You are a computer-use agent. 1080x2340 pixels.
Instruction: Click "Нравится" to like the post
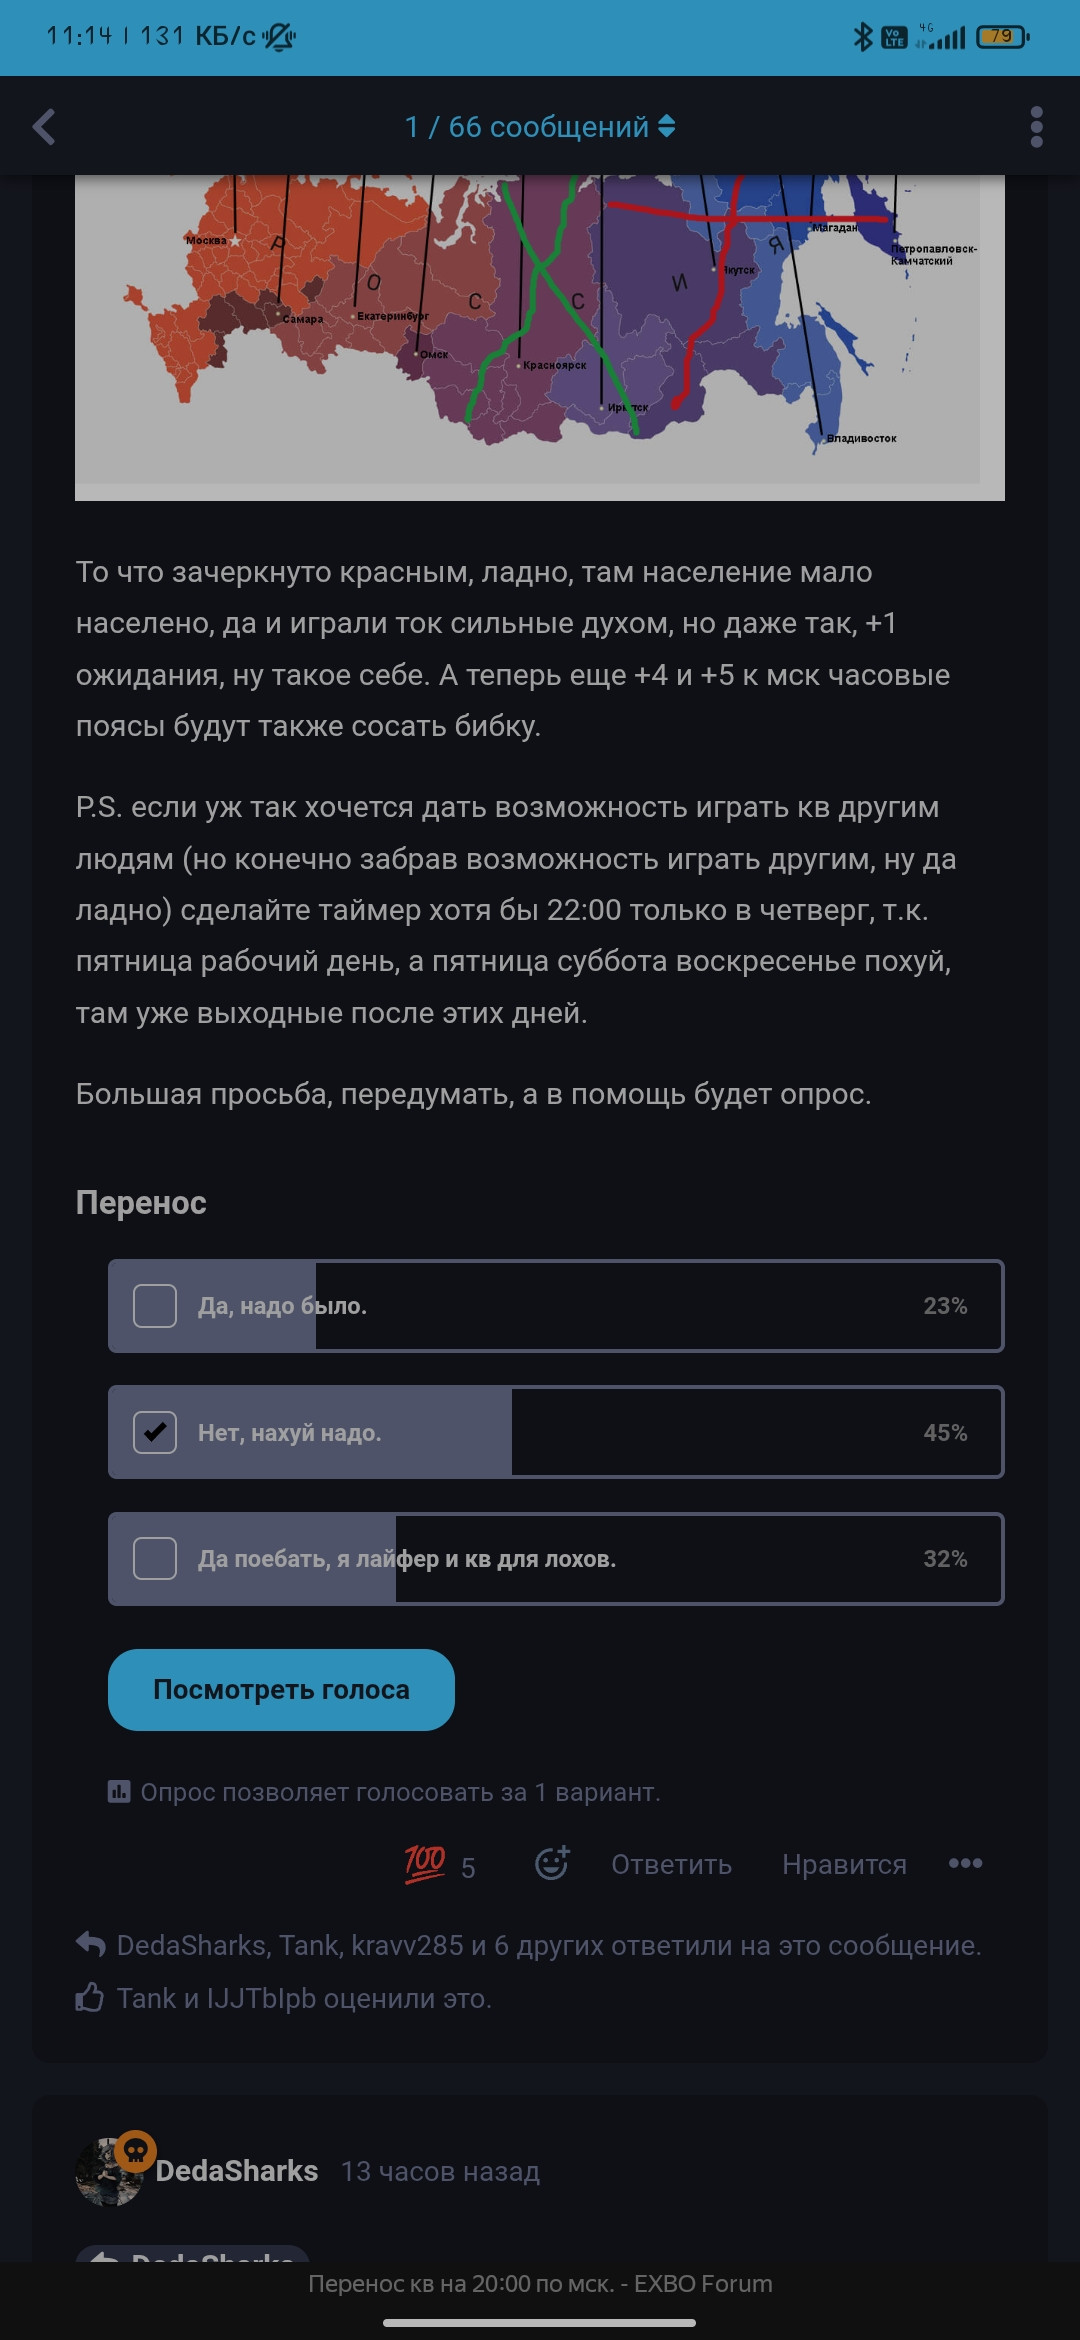(844, 1865)
